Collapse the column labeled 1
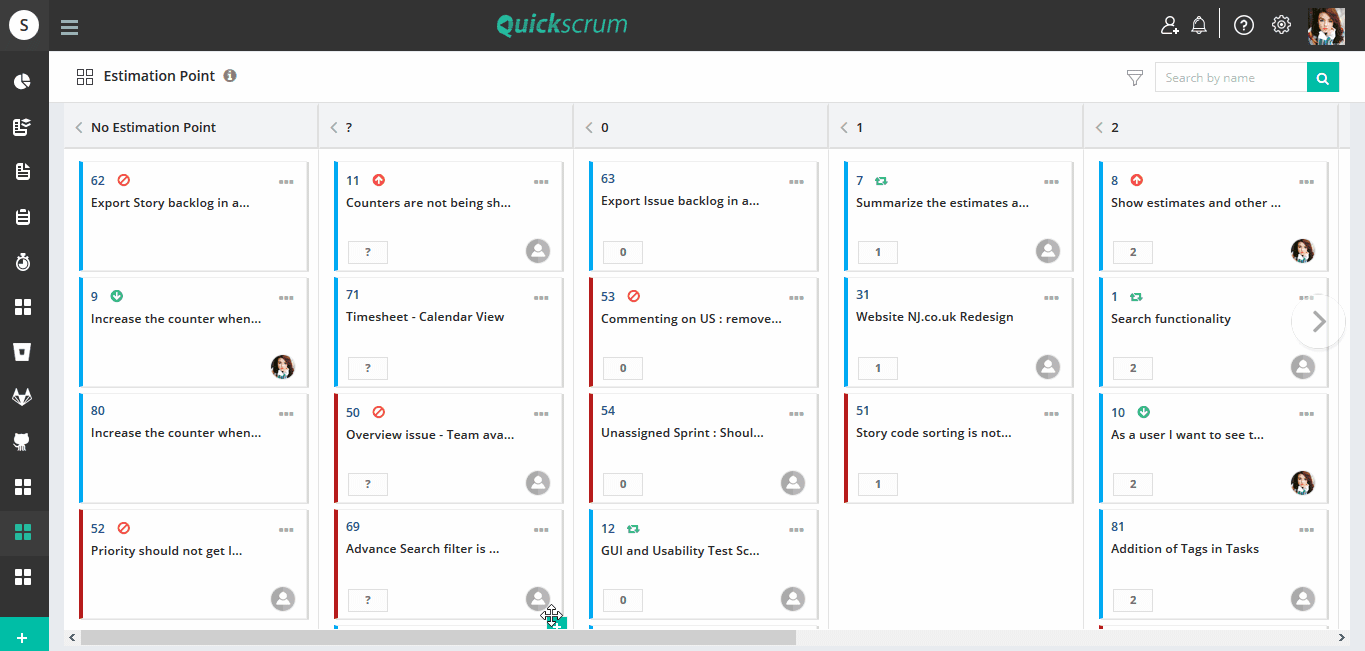Screen dimensions: 1365x651 tap(843, 127)
